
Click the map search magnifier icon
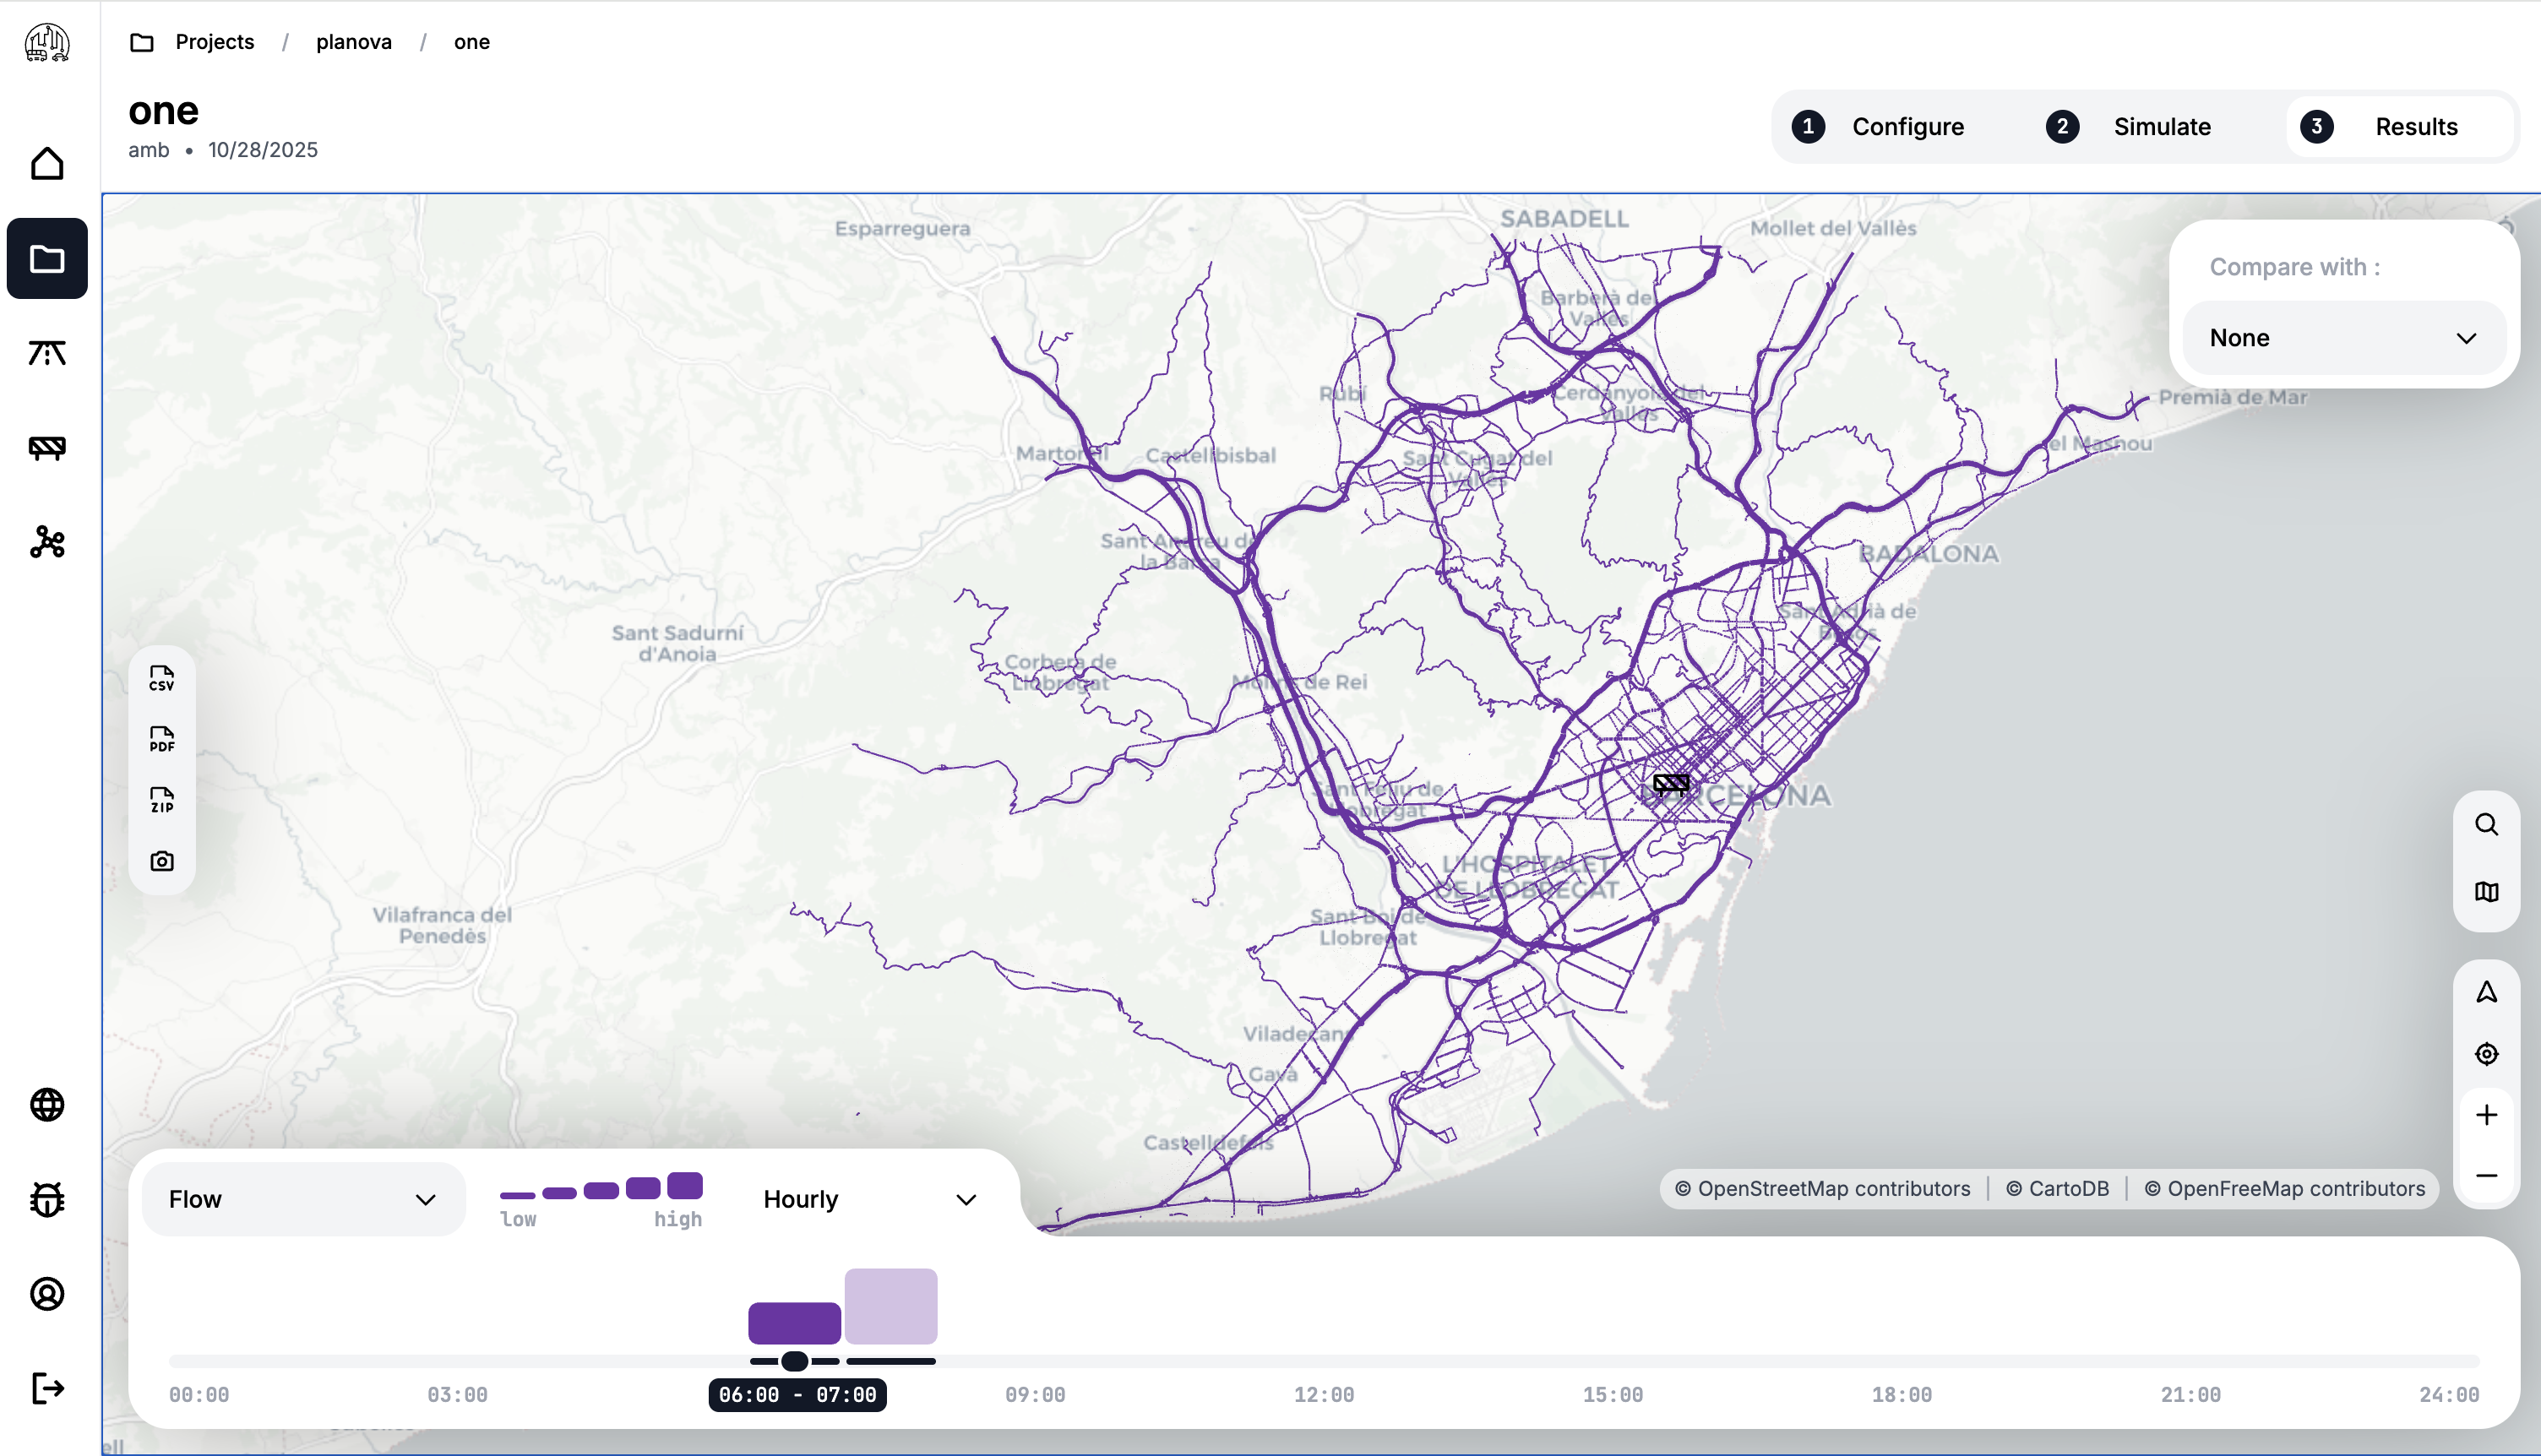[2486, 825]
